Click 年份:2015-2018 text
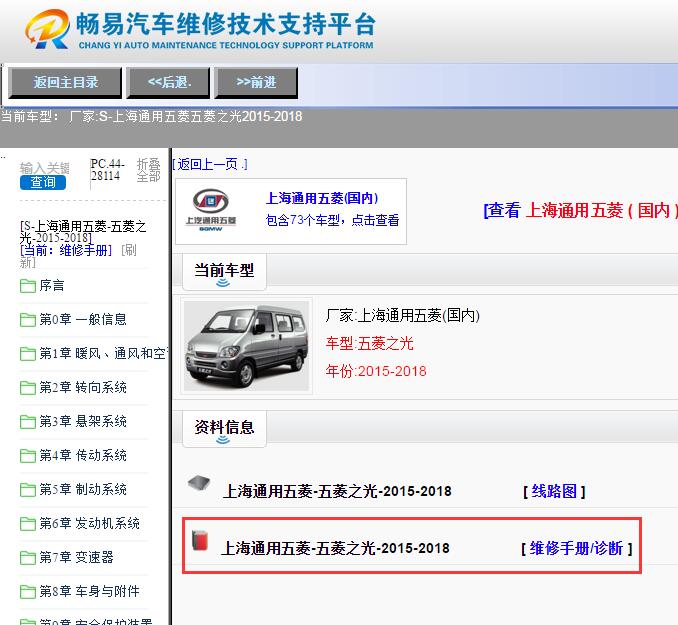The height and width of the screenshot is (625, 678). (376, 371)
